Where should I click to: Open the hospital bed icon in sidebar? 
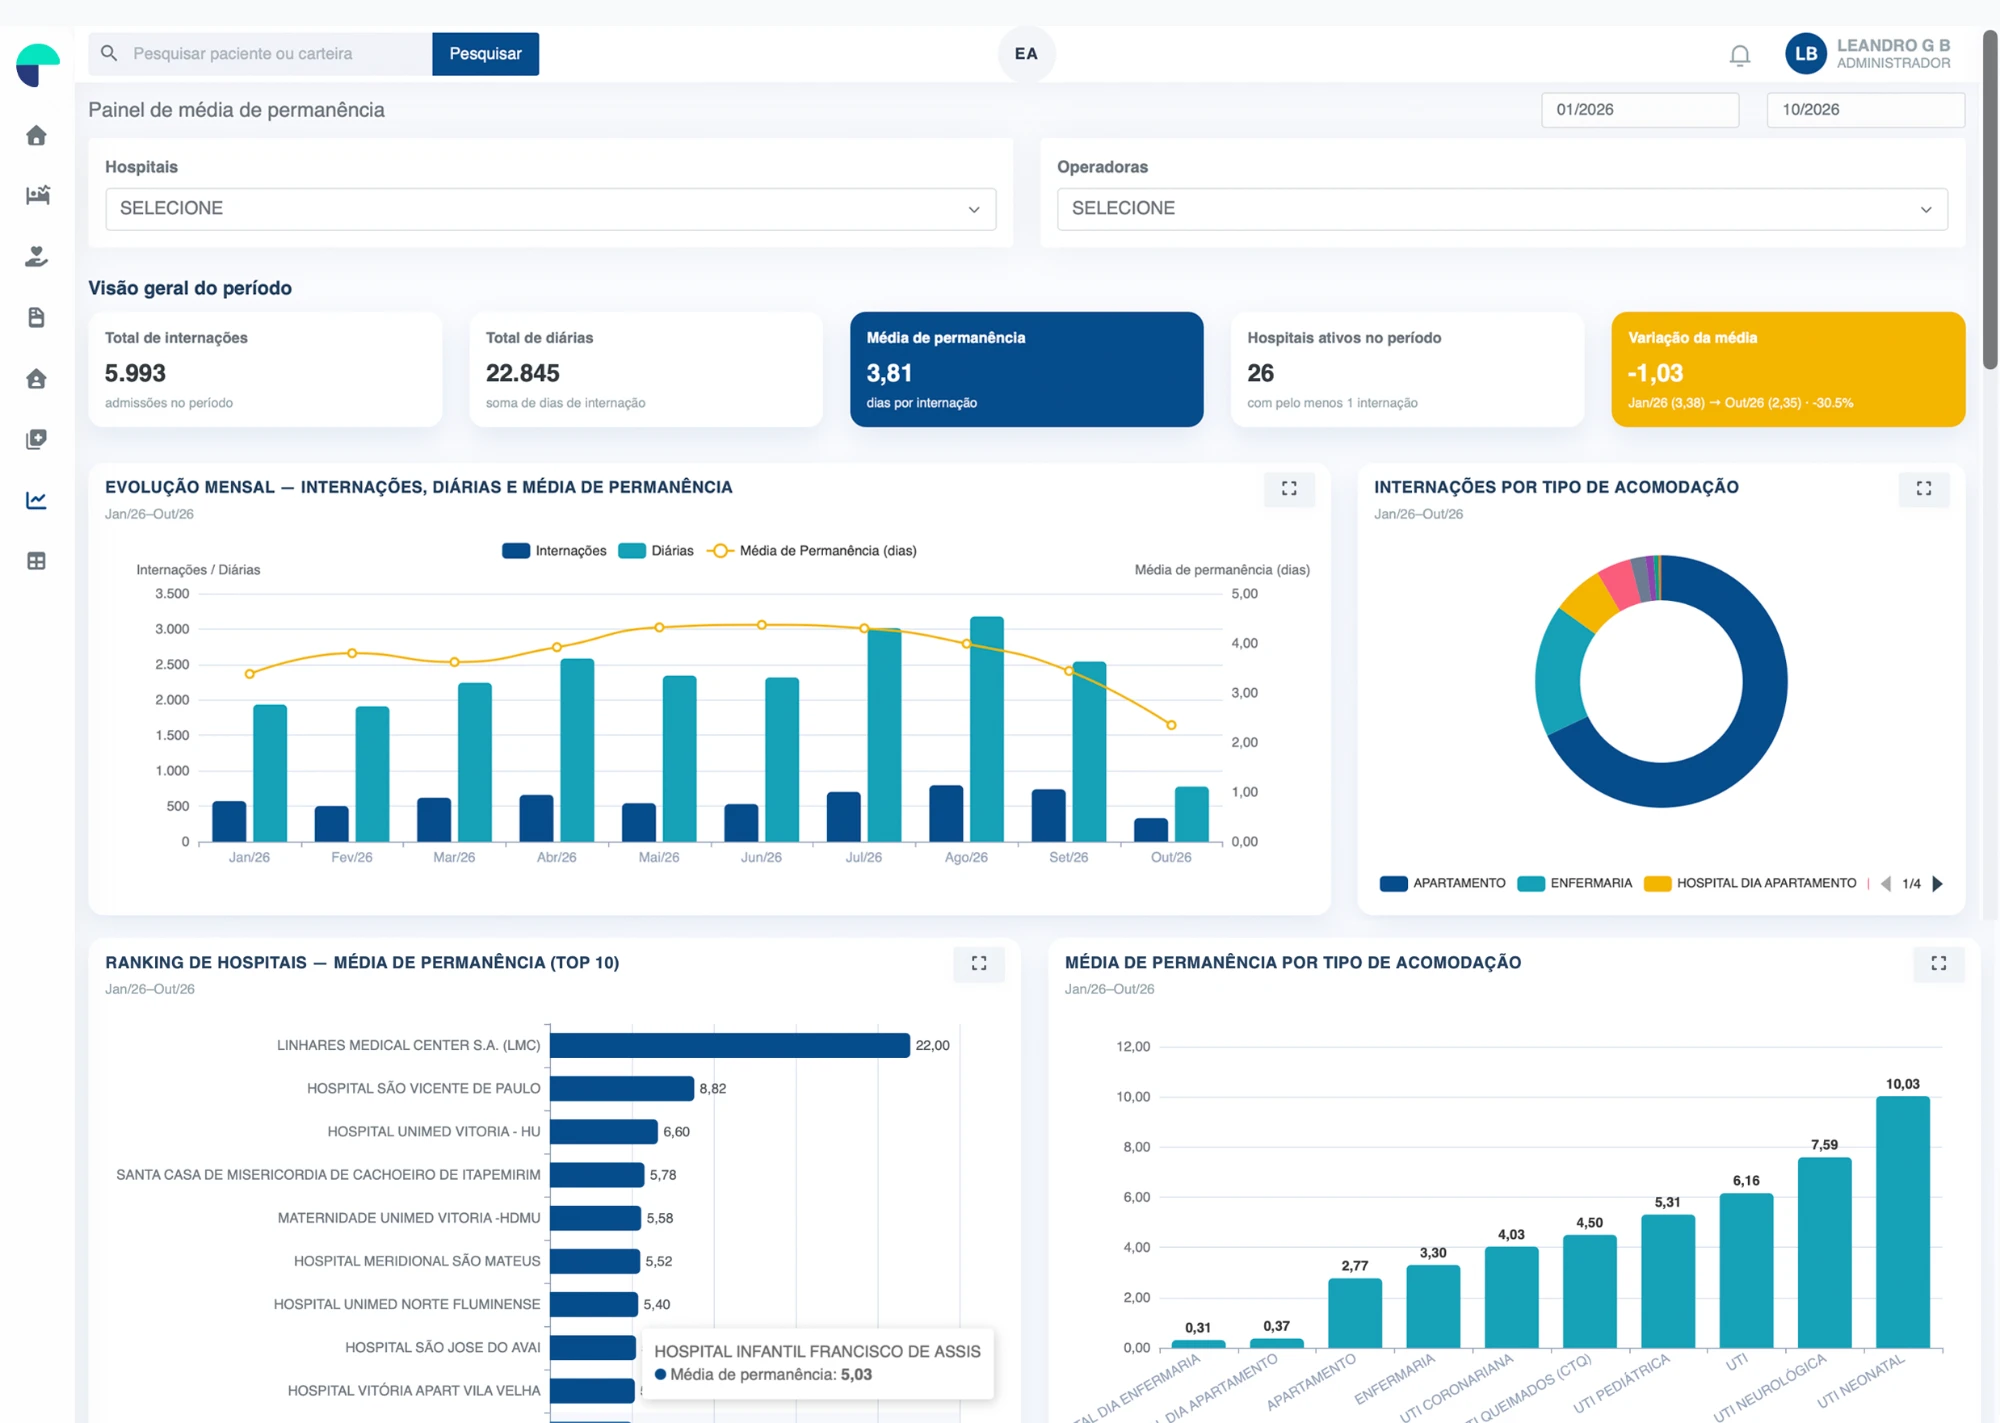point(37,195)
